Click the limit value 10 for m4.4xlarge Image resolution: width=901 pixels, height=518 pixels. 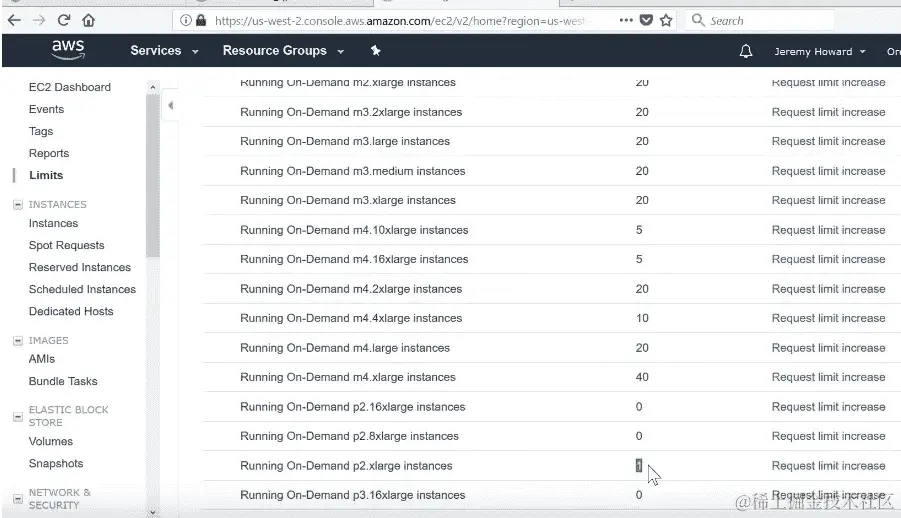point(642,319)
